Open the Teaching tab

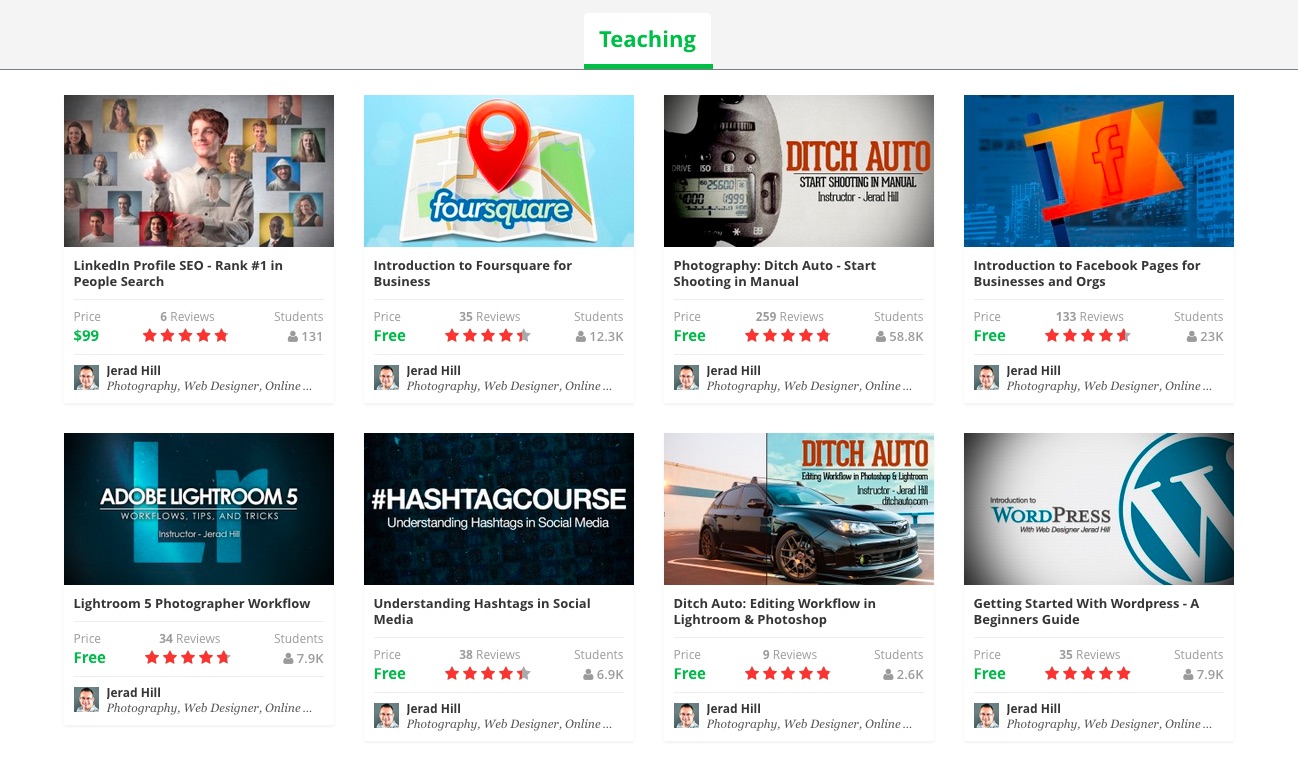[x=647, y=40]
